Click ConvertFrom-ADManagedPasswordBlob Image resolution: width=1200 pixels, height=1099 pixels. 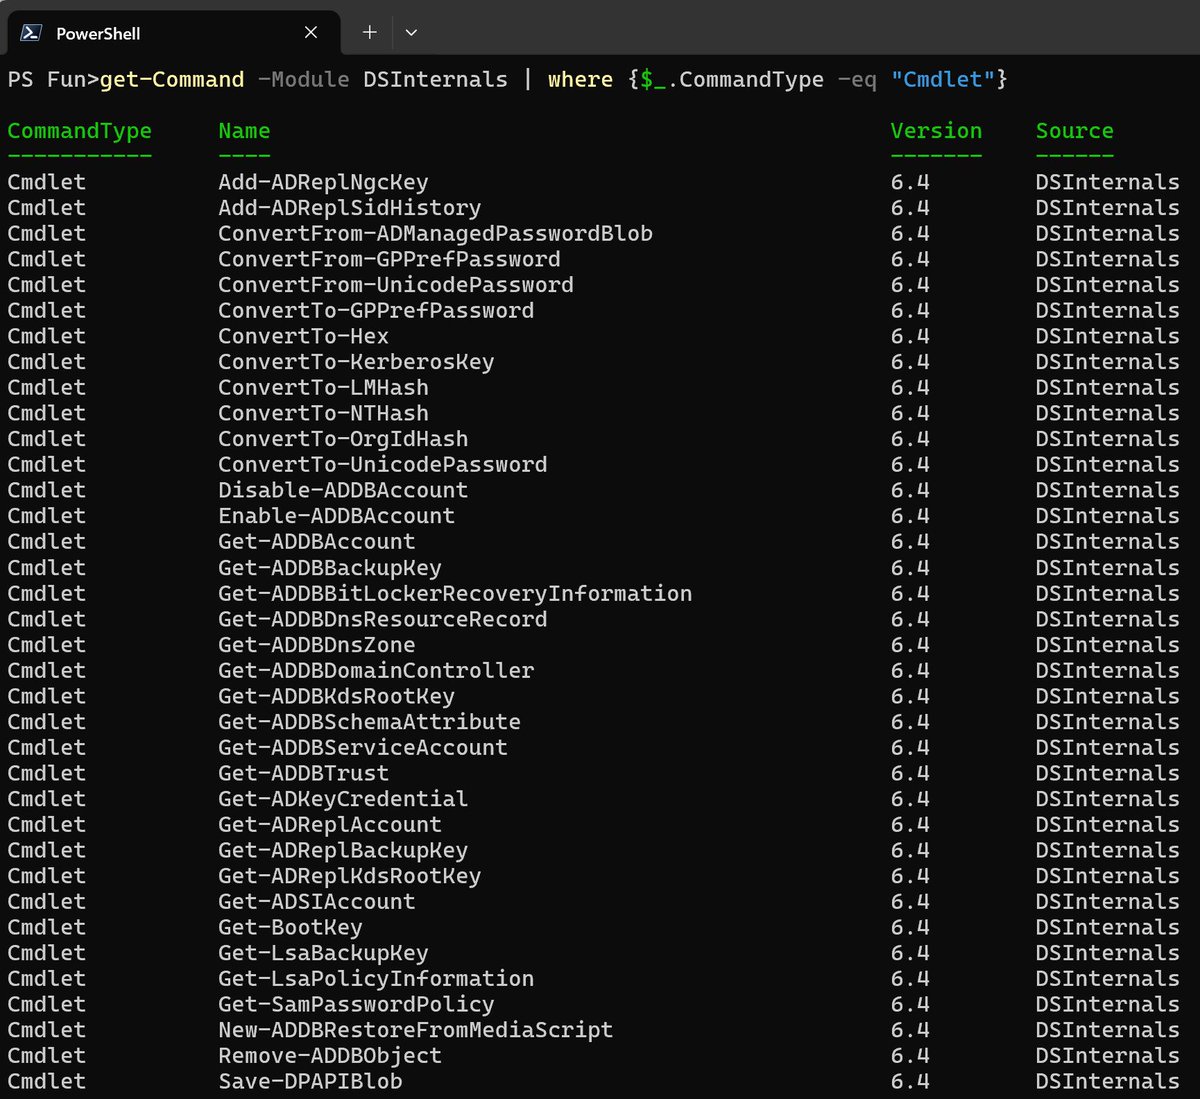(435, 233)
